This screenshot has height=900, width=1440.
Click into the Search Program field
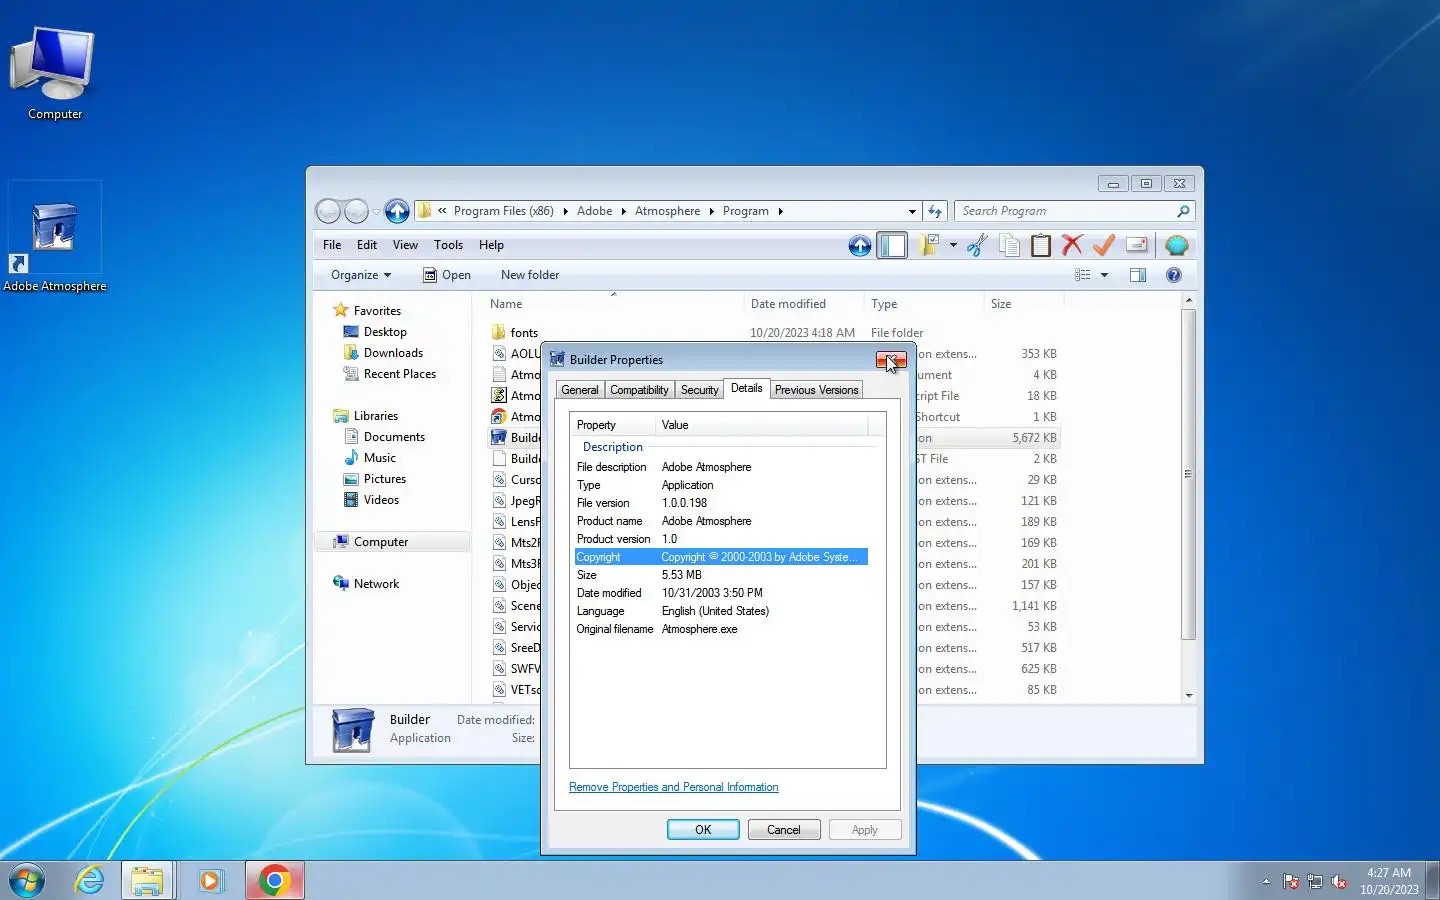click(x=1065, y=211)
